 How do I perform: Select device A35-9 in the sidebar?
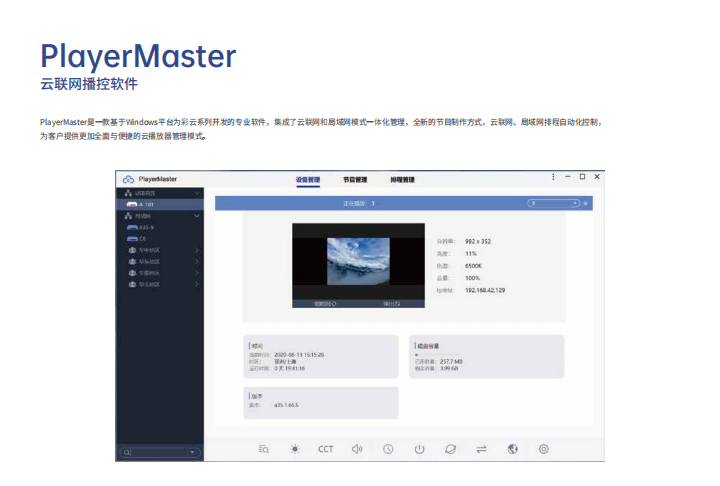pyautogui.click(x=160, y=227)
